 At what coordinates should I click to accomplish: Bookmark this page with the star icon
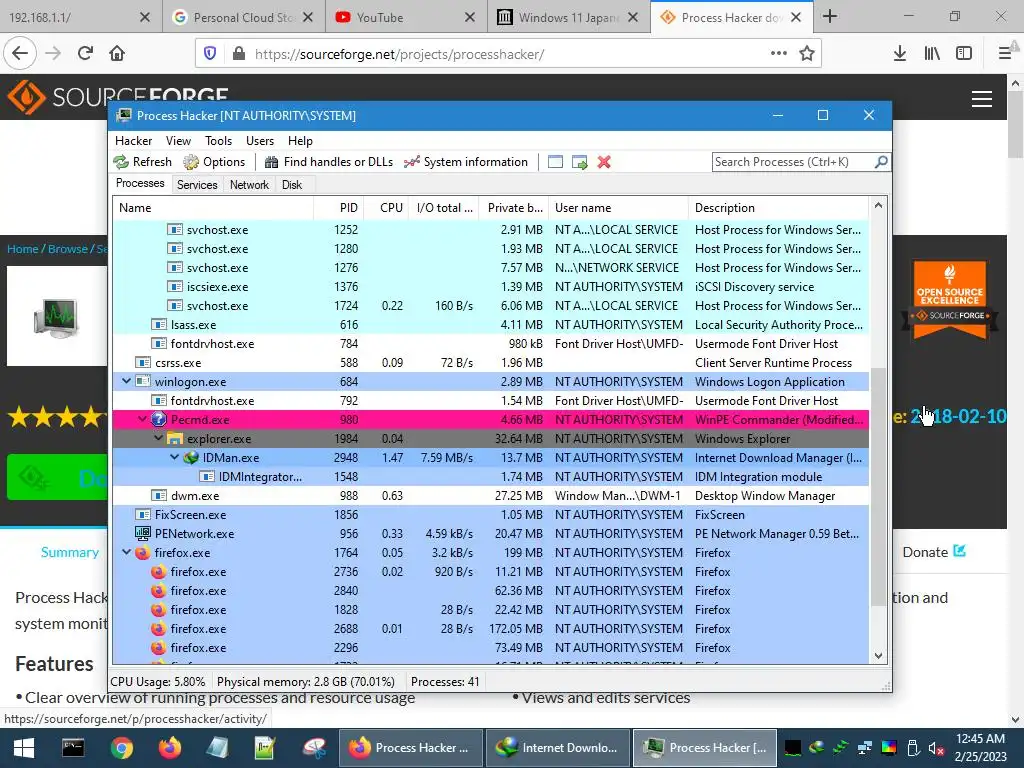coord(807,54)
